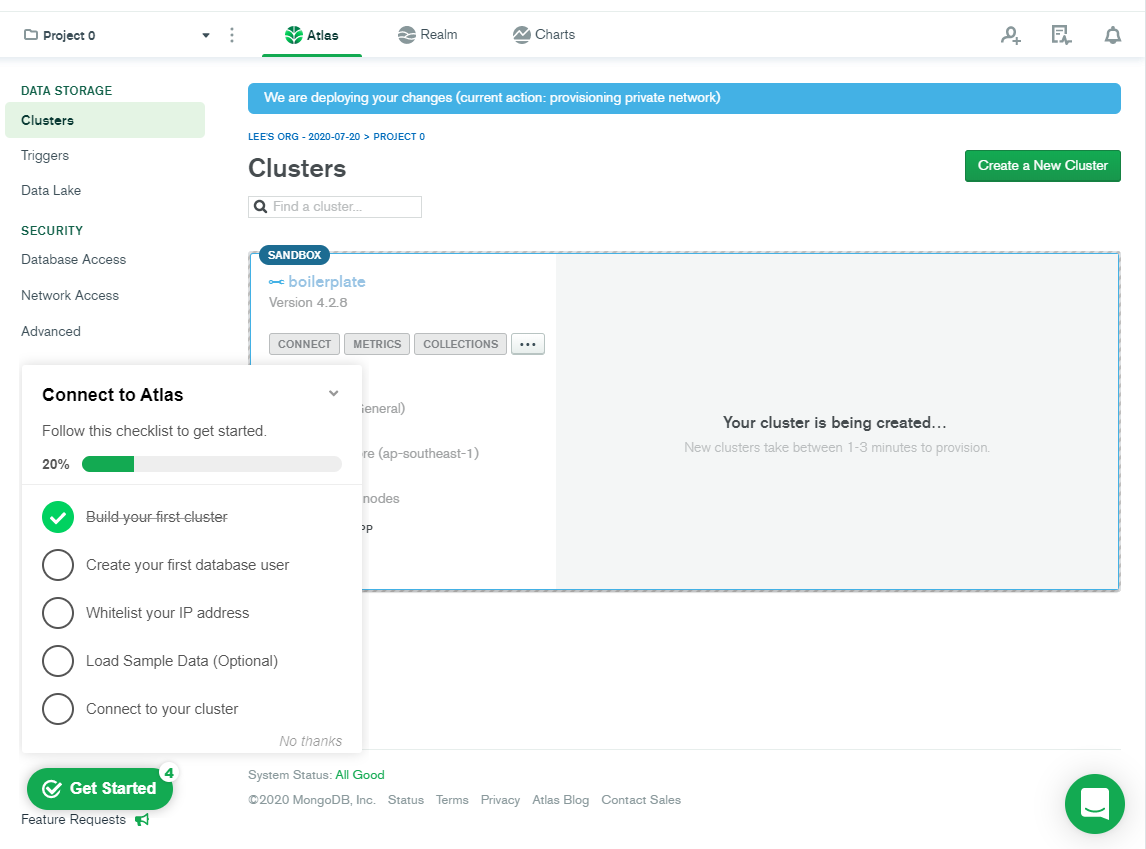Open the Status footer link
Image resolution: width=1146 pixels, height=849 pixels.
pyautogui.click(x=406, y=800)
